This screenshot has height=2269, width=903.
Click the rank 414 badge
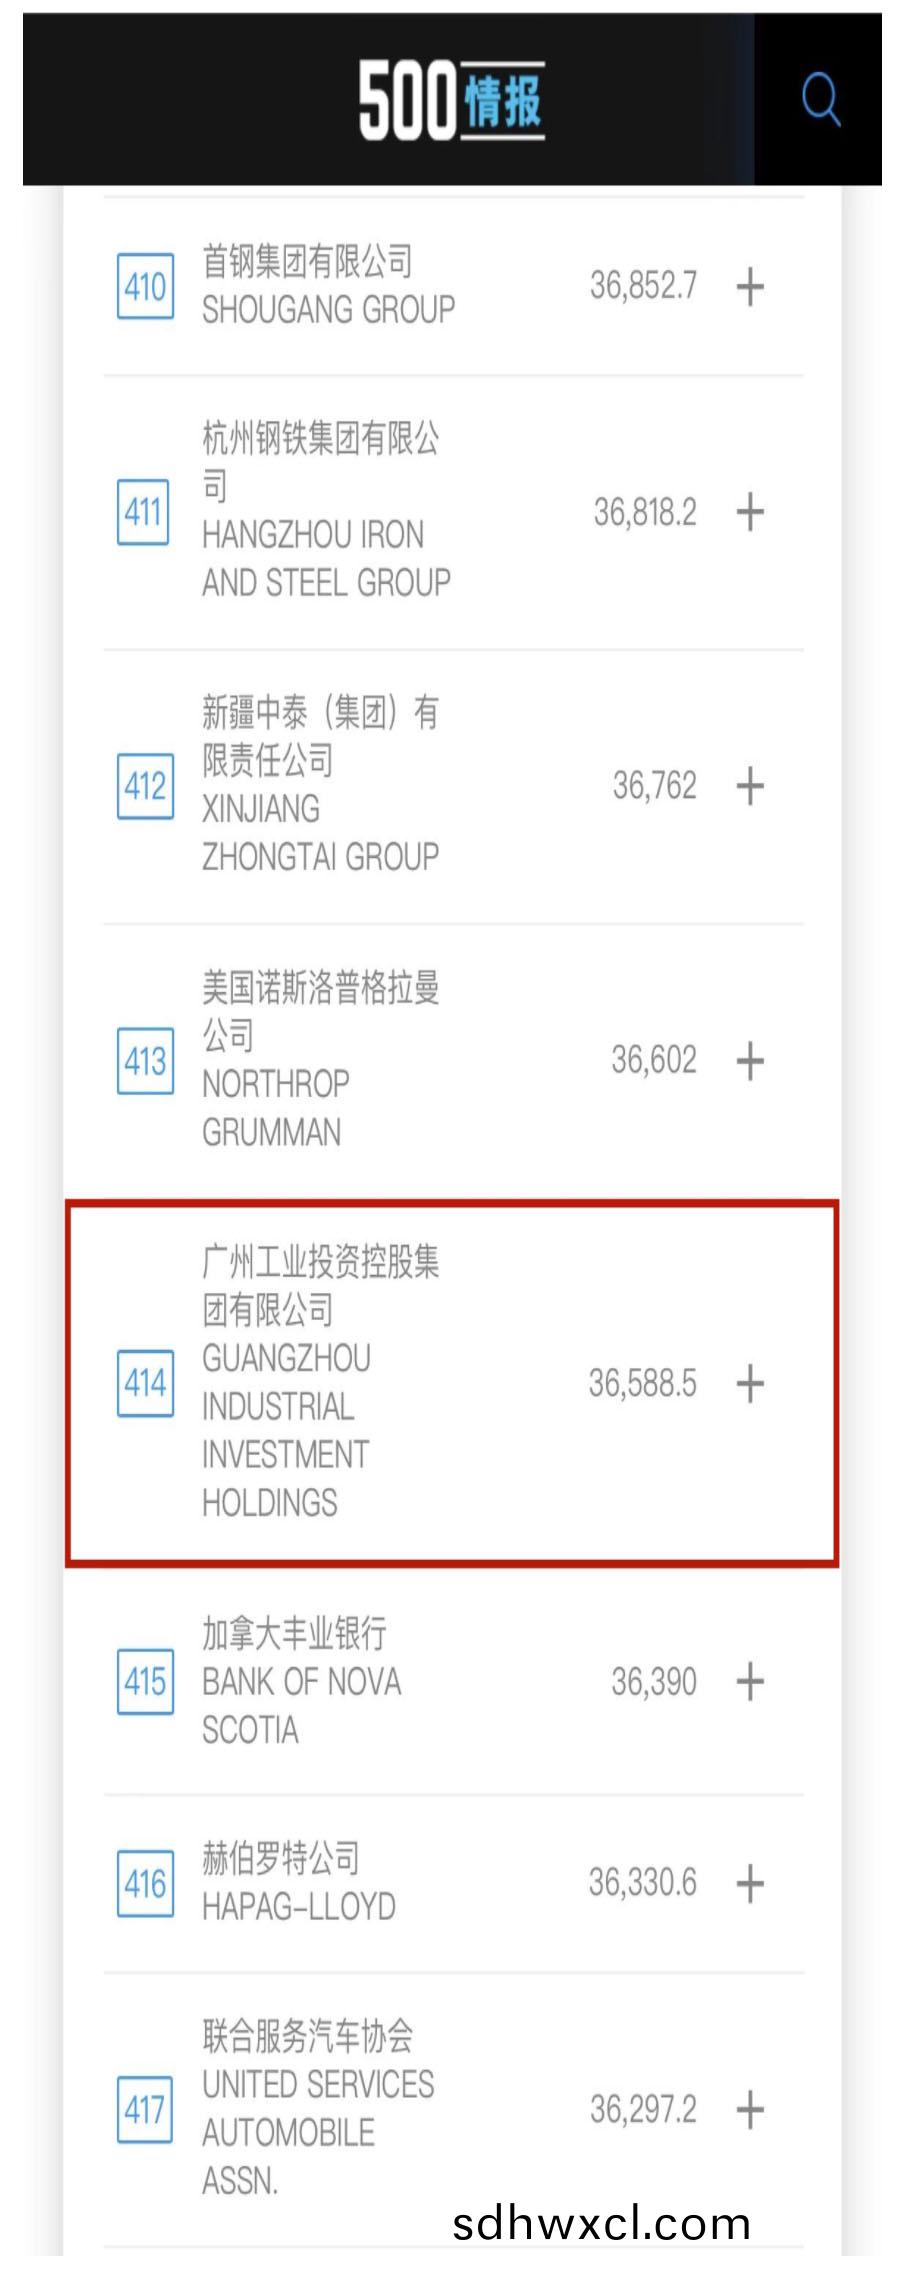pos(145,1384)
